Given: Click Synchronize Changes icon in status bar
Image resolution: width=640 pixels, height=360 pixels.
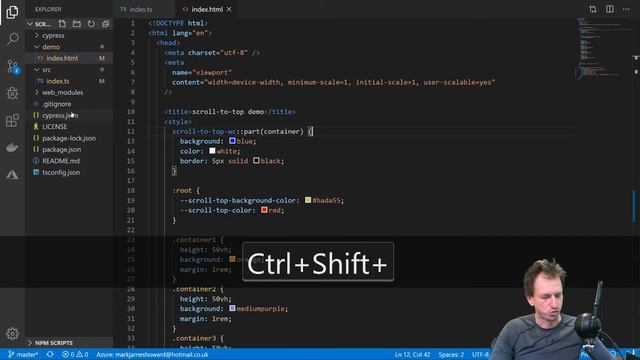Looking at the screenshot, I should (x=50, y=354).
